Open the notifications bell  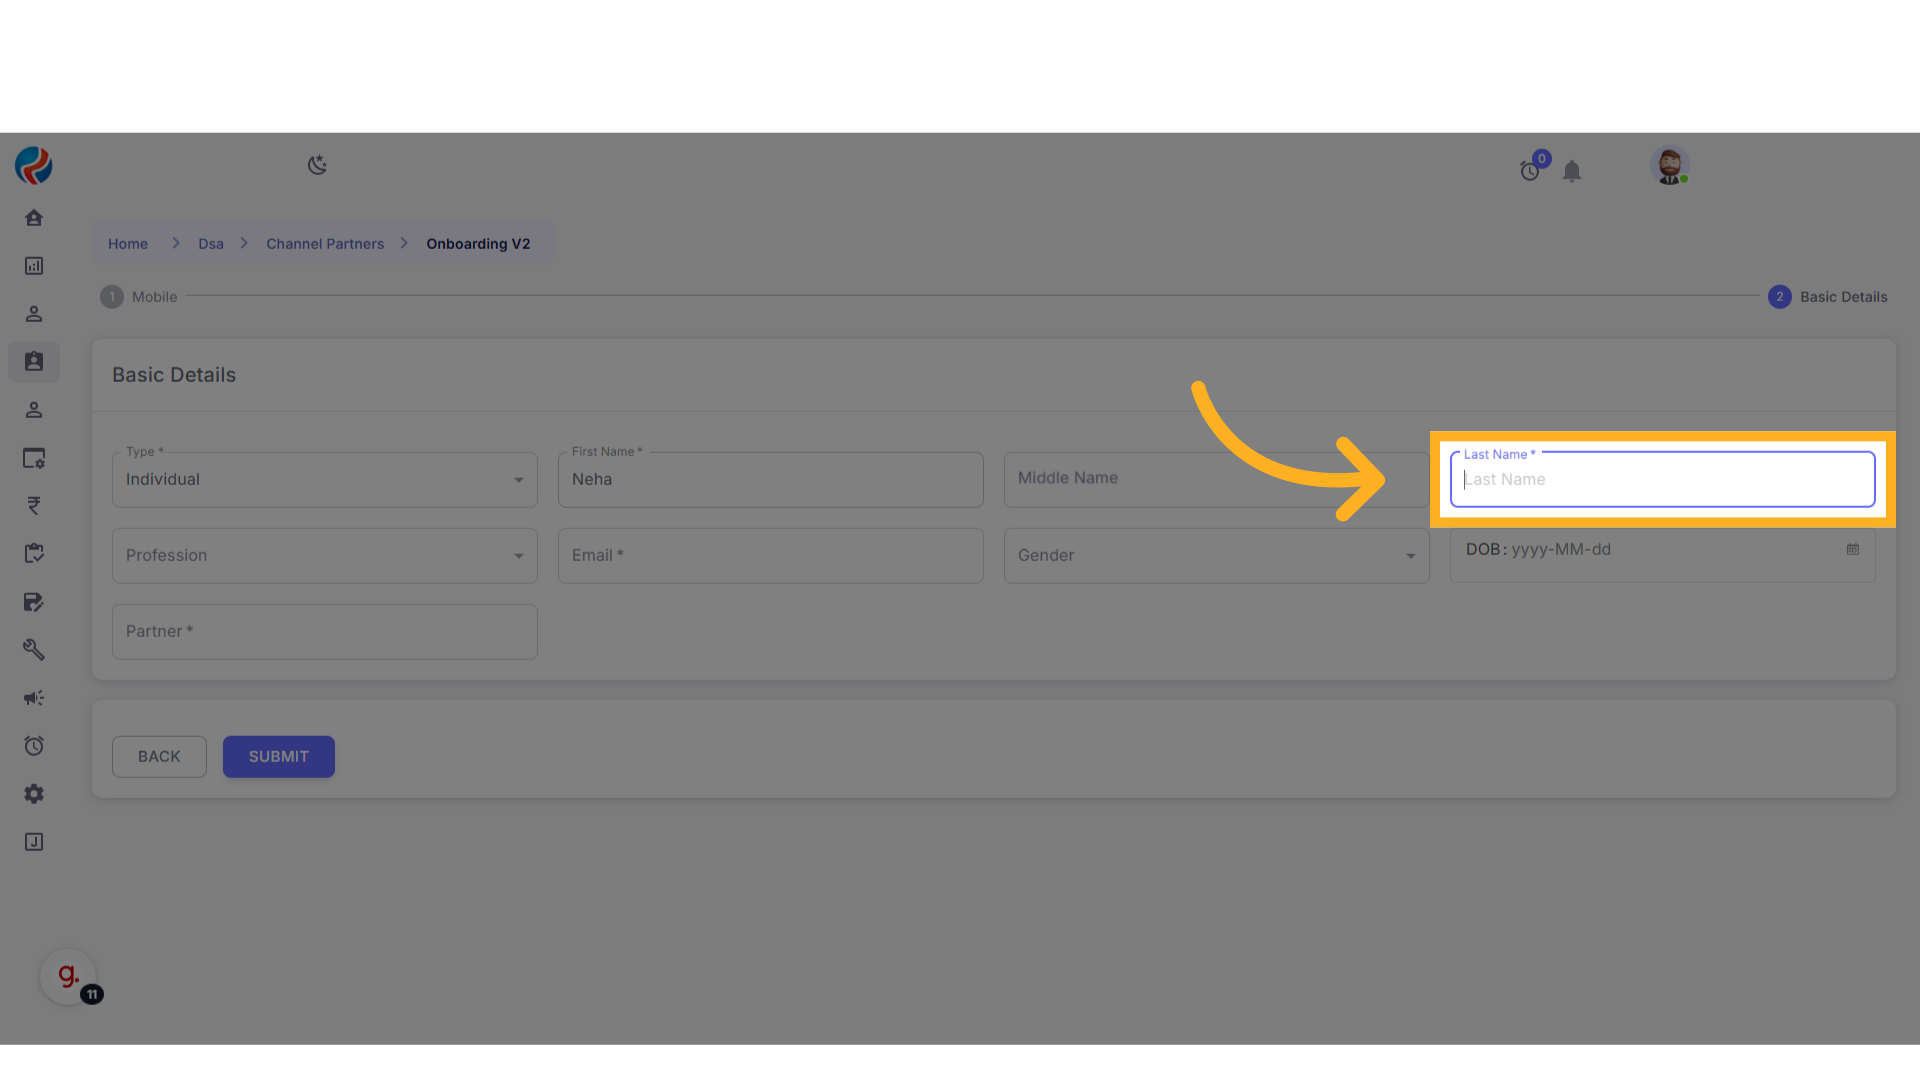click(1572, 172)
